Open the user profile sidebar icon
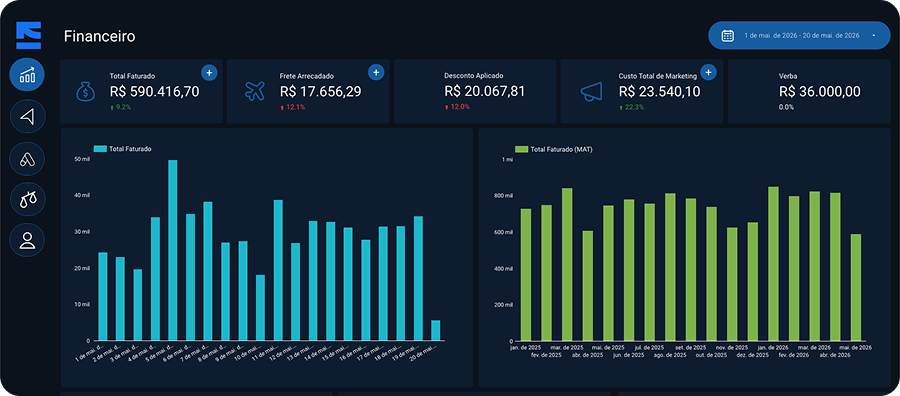Image resolution: width=900 pixels, height=396 pixels. point(27,240)
